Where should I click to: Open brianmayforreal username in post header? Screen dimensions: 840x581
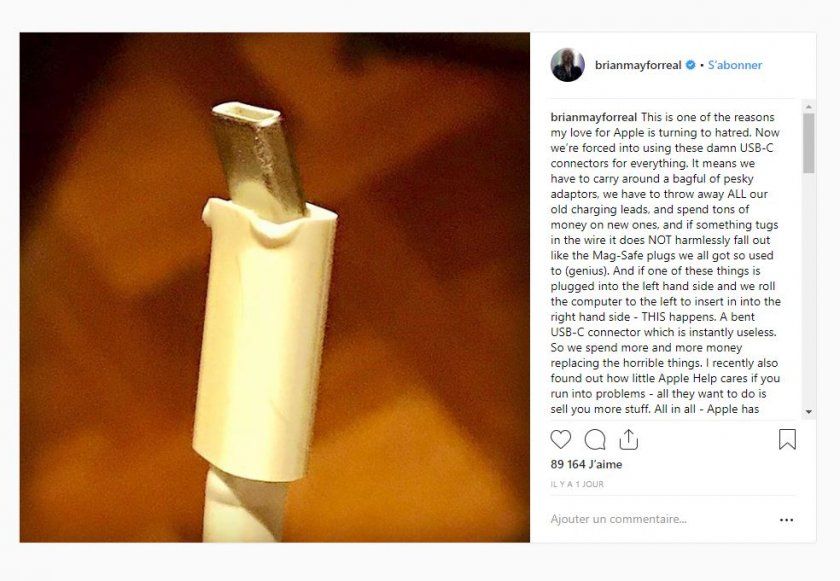click(638, 65)
